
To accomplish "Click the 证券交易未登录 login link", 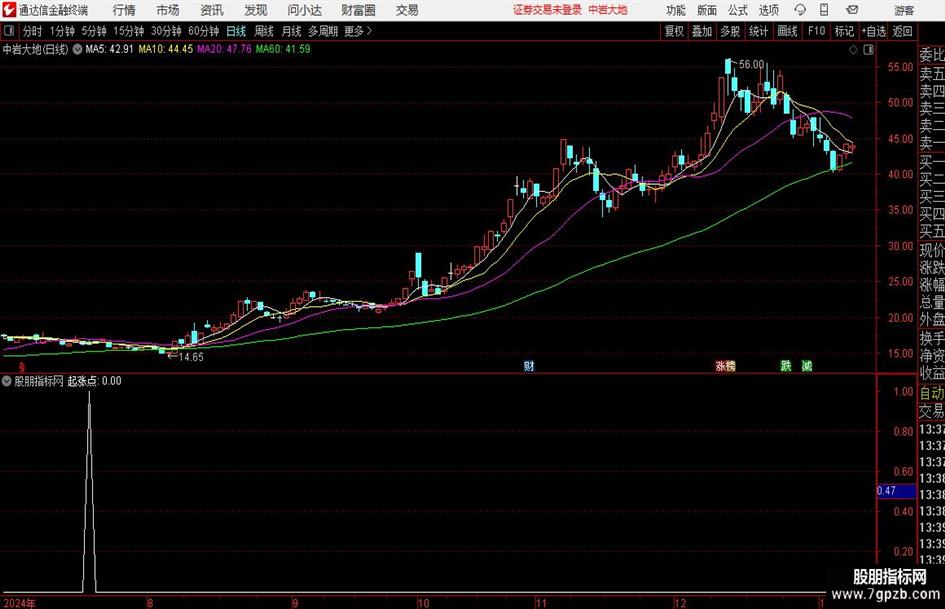I will click(547, 10).
